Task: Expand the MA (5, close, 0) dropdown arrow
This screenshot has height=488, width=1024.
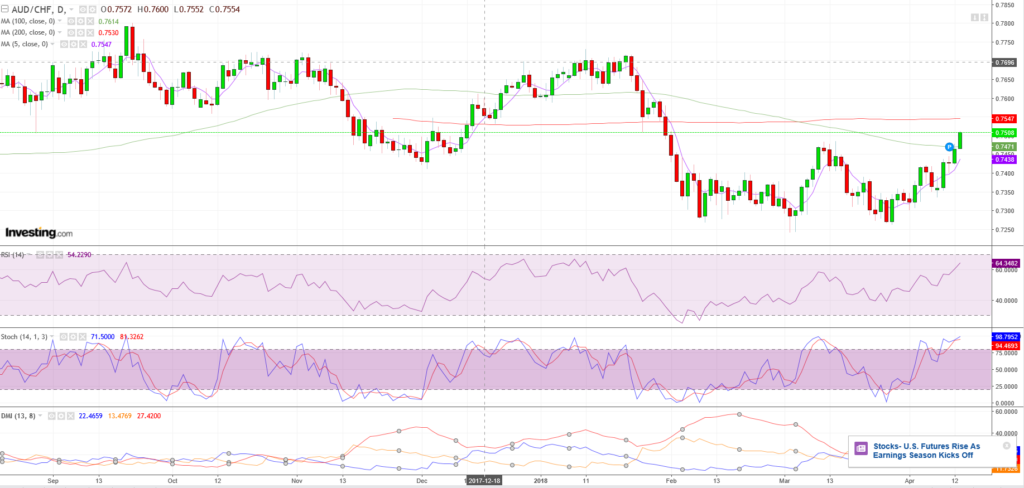Action: (52, 44)
